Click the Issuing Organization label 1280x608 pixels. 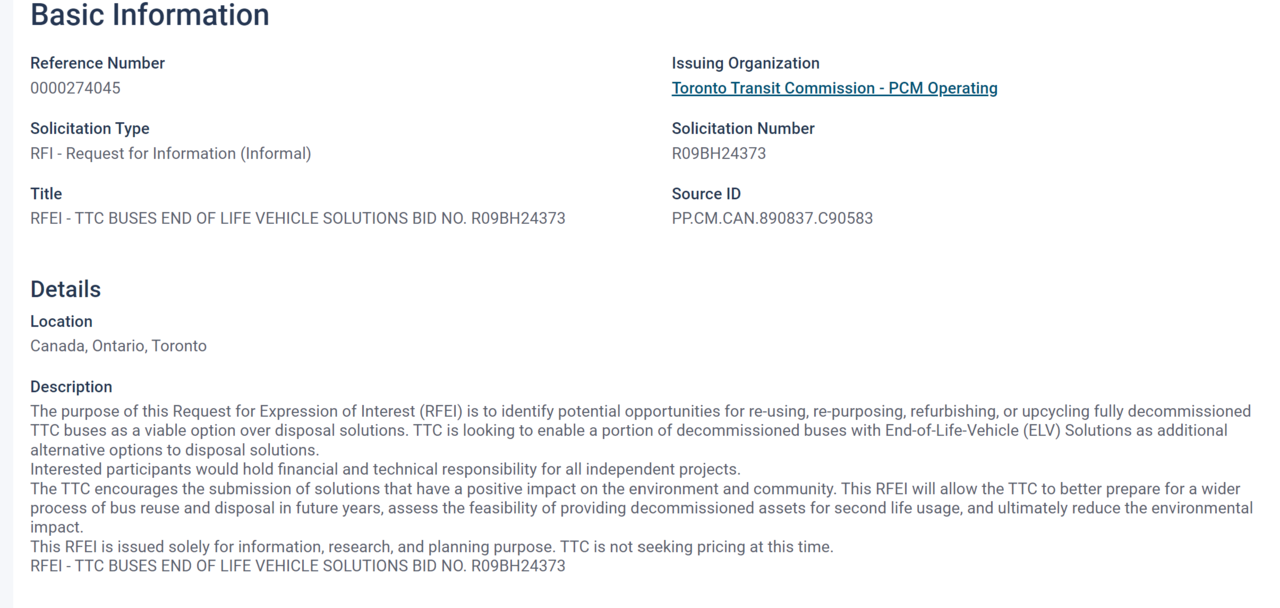pos(745,63)
